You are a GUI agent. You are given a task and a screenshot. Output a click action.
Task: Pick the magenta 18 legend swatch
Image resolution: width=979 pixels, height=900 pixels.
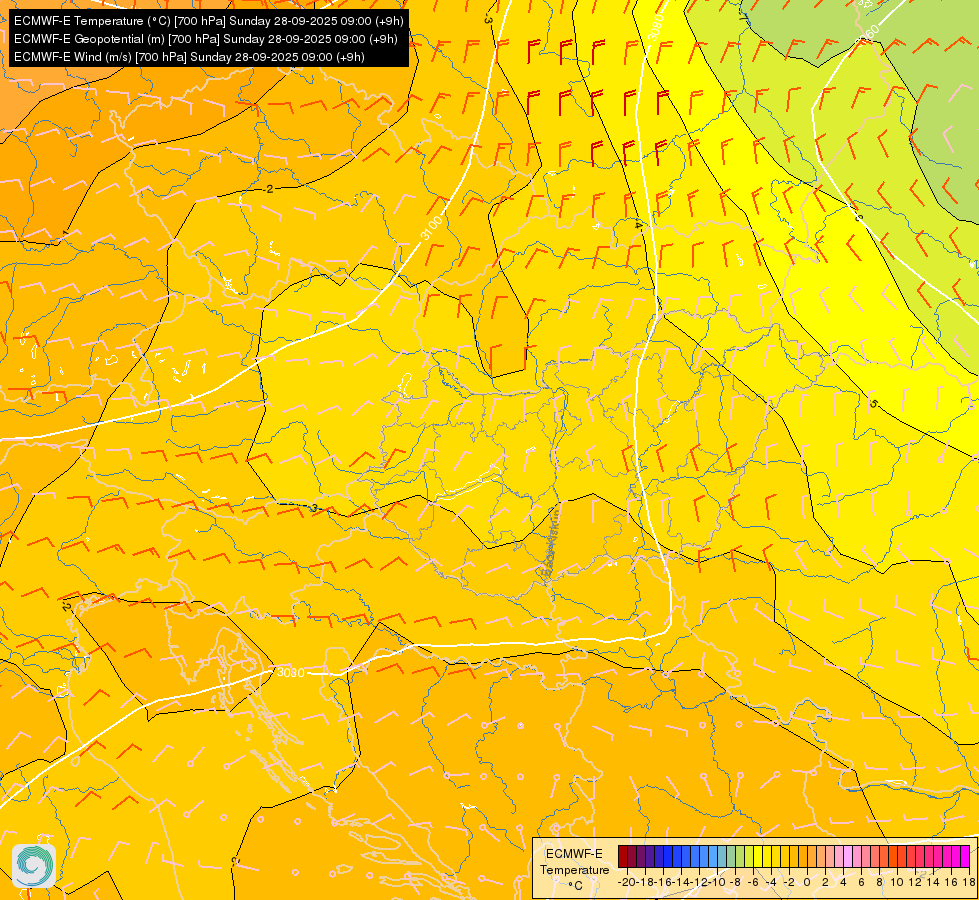(965, 856)
